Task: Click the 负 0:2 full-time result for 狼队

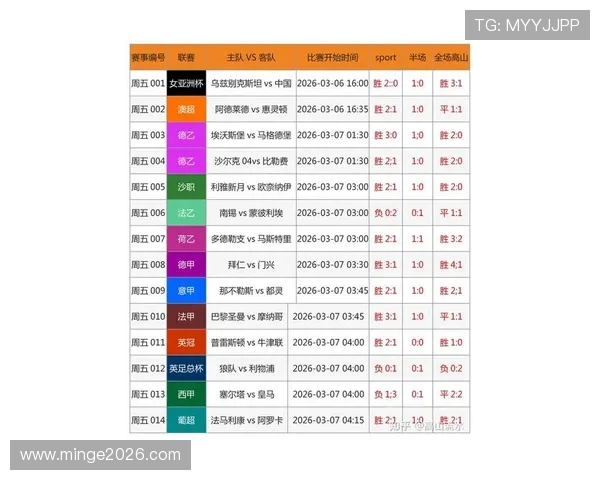Action: tap(451, 368)
